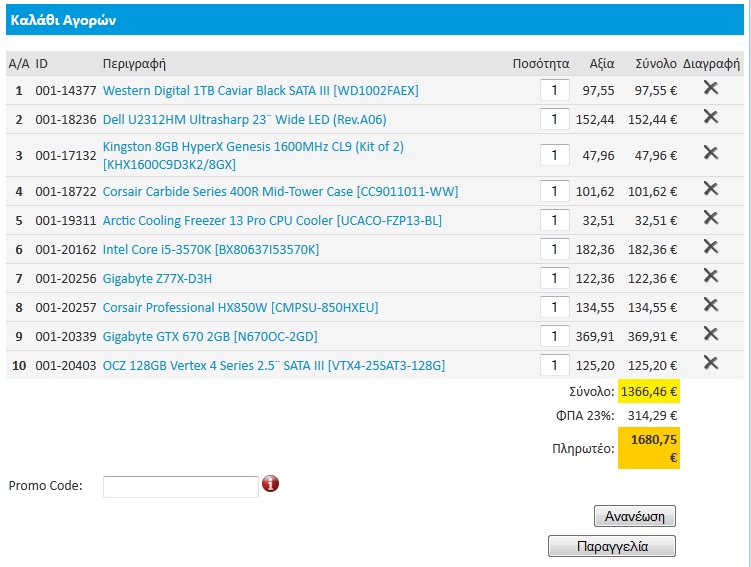Edit quantity field for Gigabyte GTX 670
The height and width of the screenshot is (567, 751).
click(555, 336)
